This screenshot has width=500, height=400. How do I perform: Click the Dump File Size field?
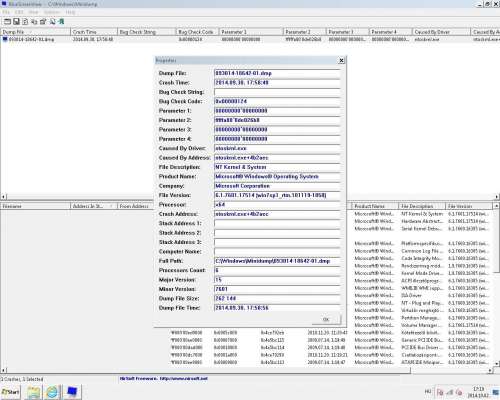277,298
